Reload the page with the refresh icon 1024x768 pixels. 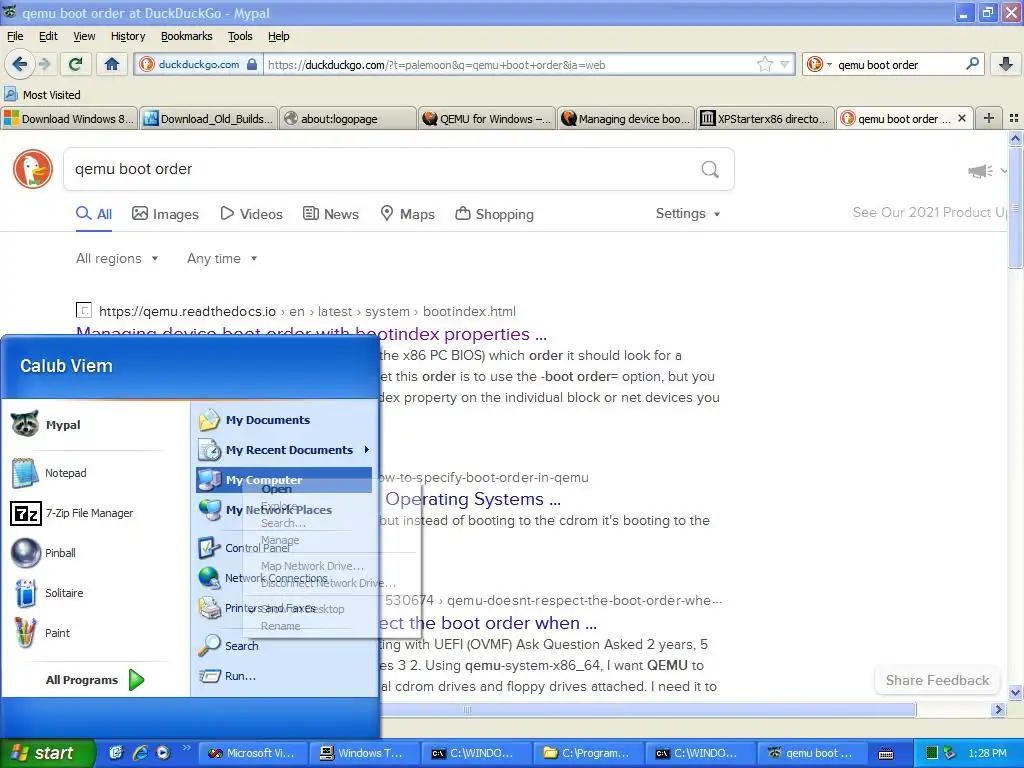[76, 64]
